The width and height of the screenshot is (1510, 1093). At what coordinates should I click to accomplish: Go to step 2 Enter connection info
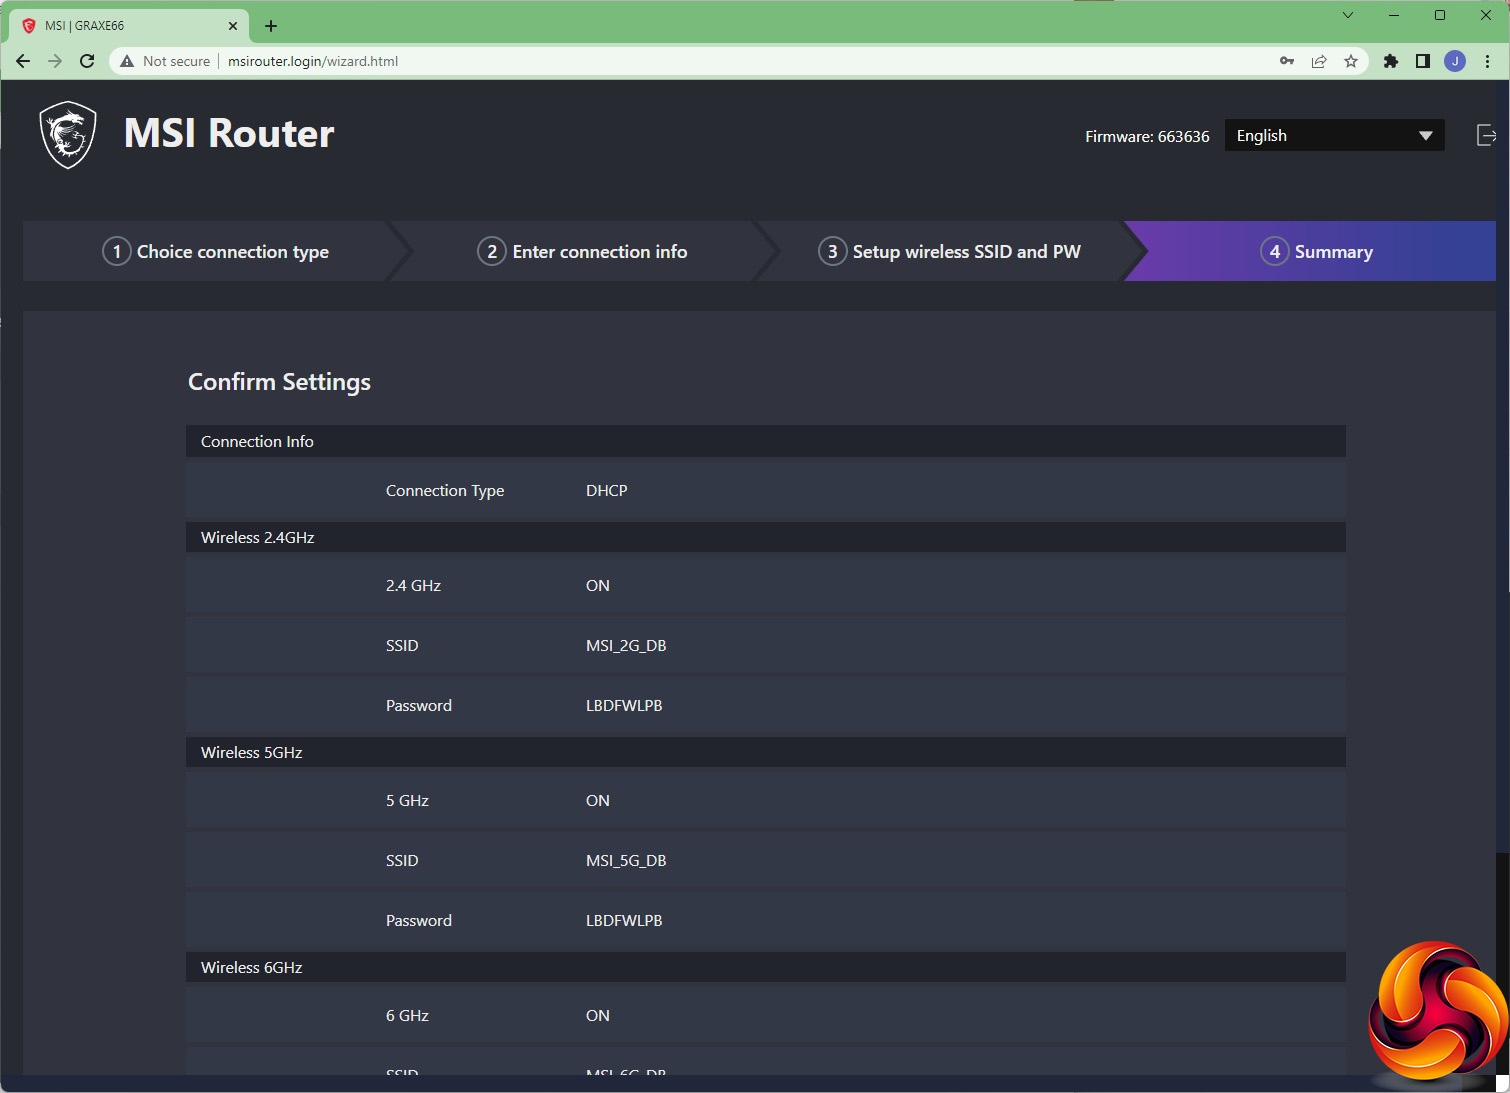(x=582, y=251)
